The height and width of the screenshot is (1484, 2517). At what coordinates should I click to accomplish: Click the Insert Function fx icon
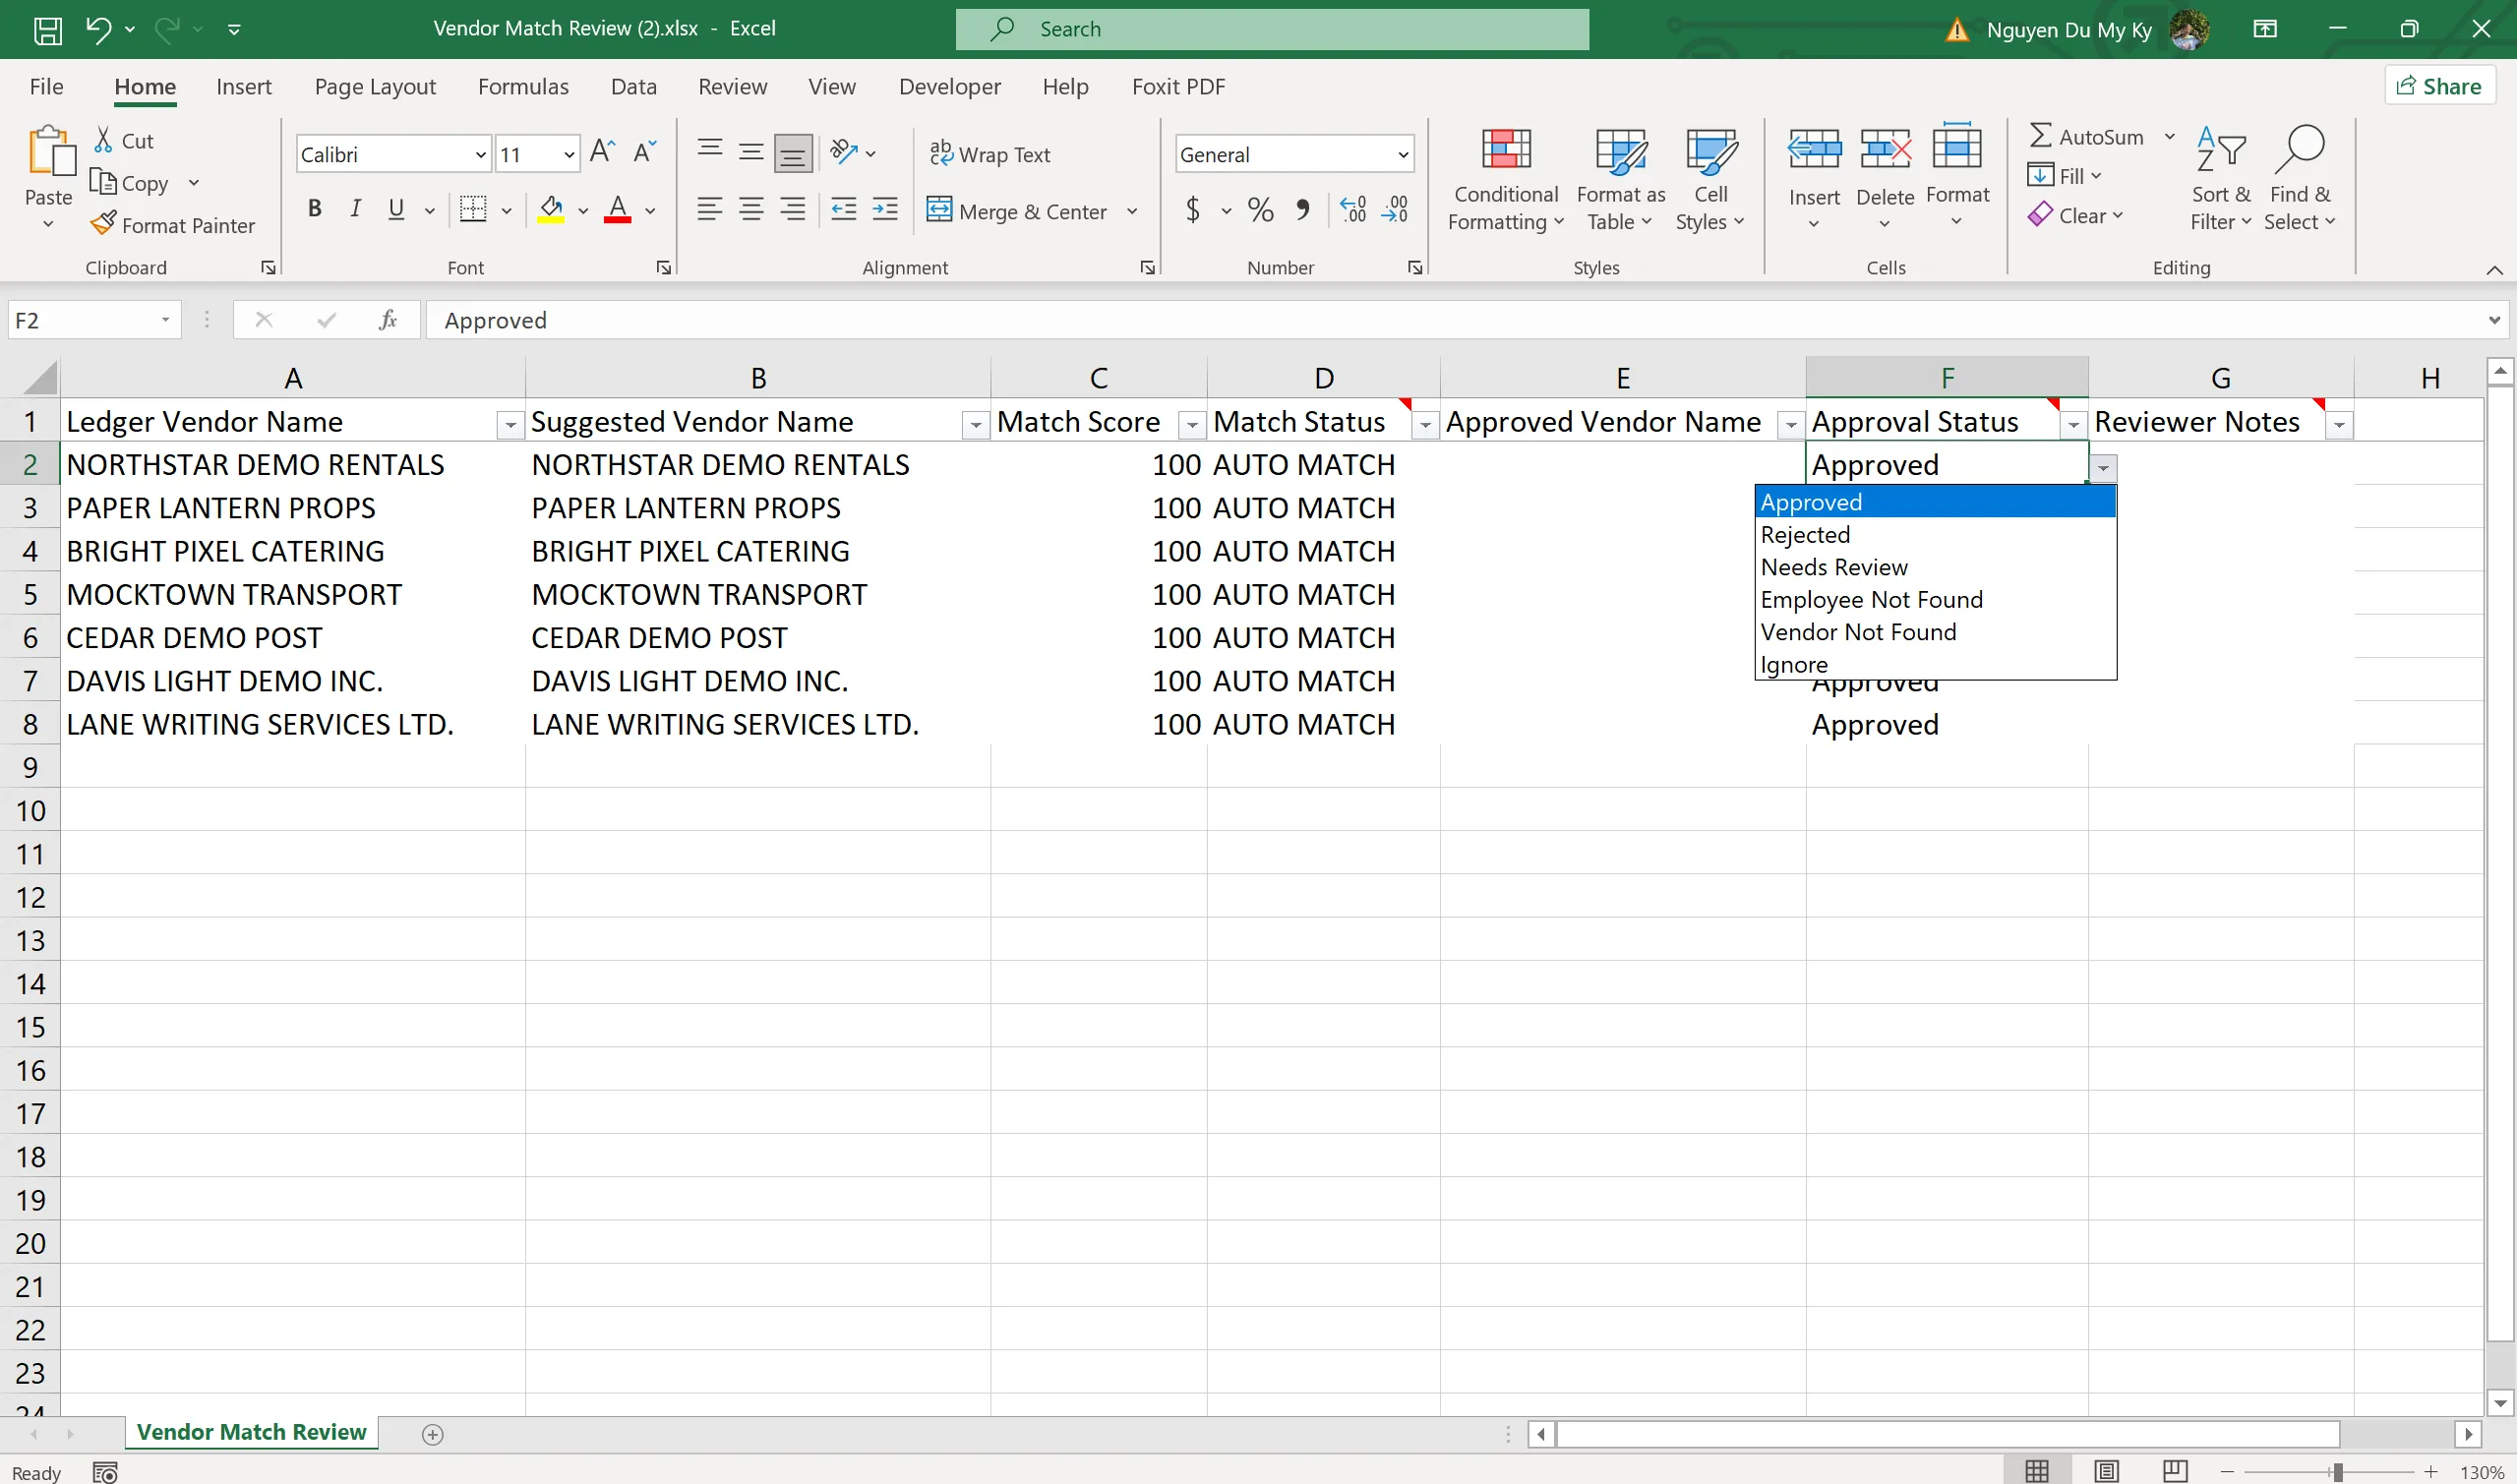coord(388,320)
